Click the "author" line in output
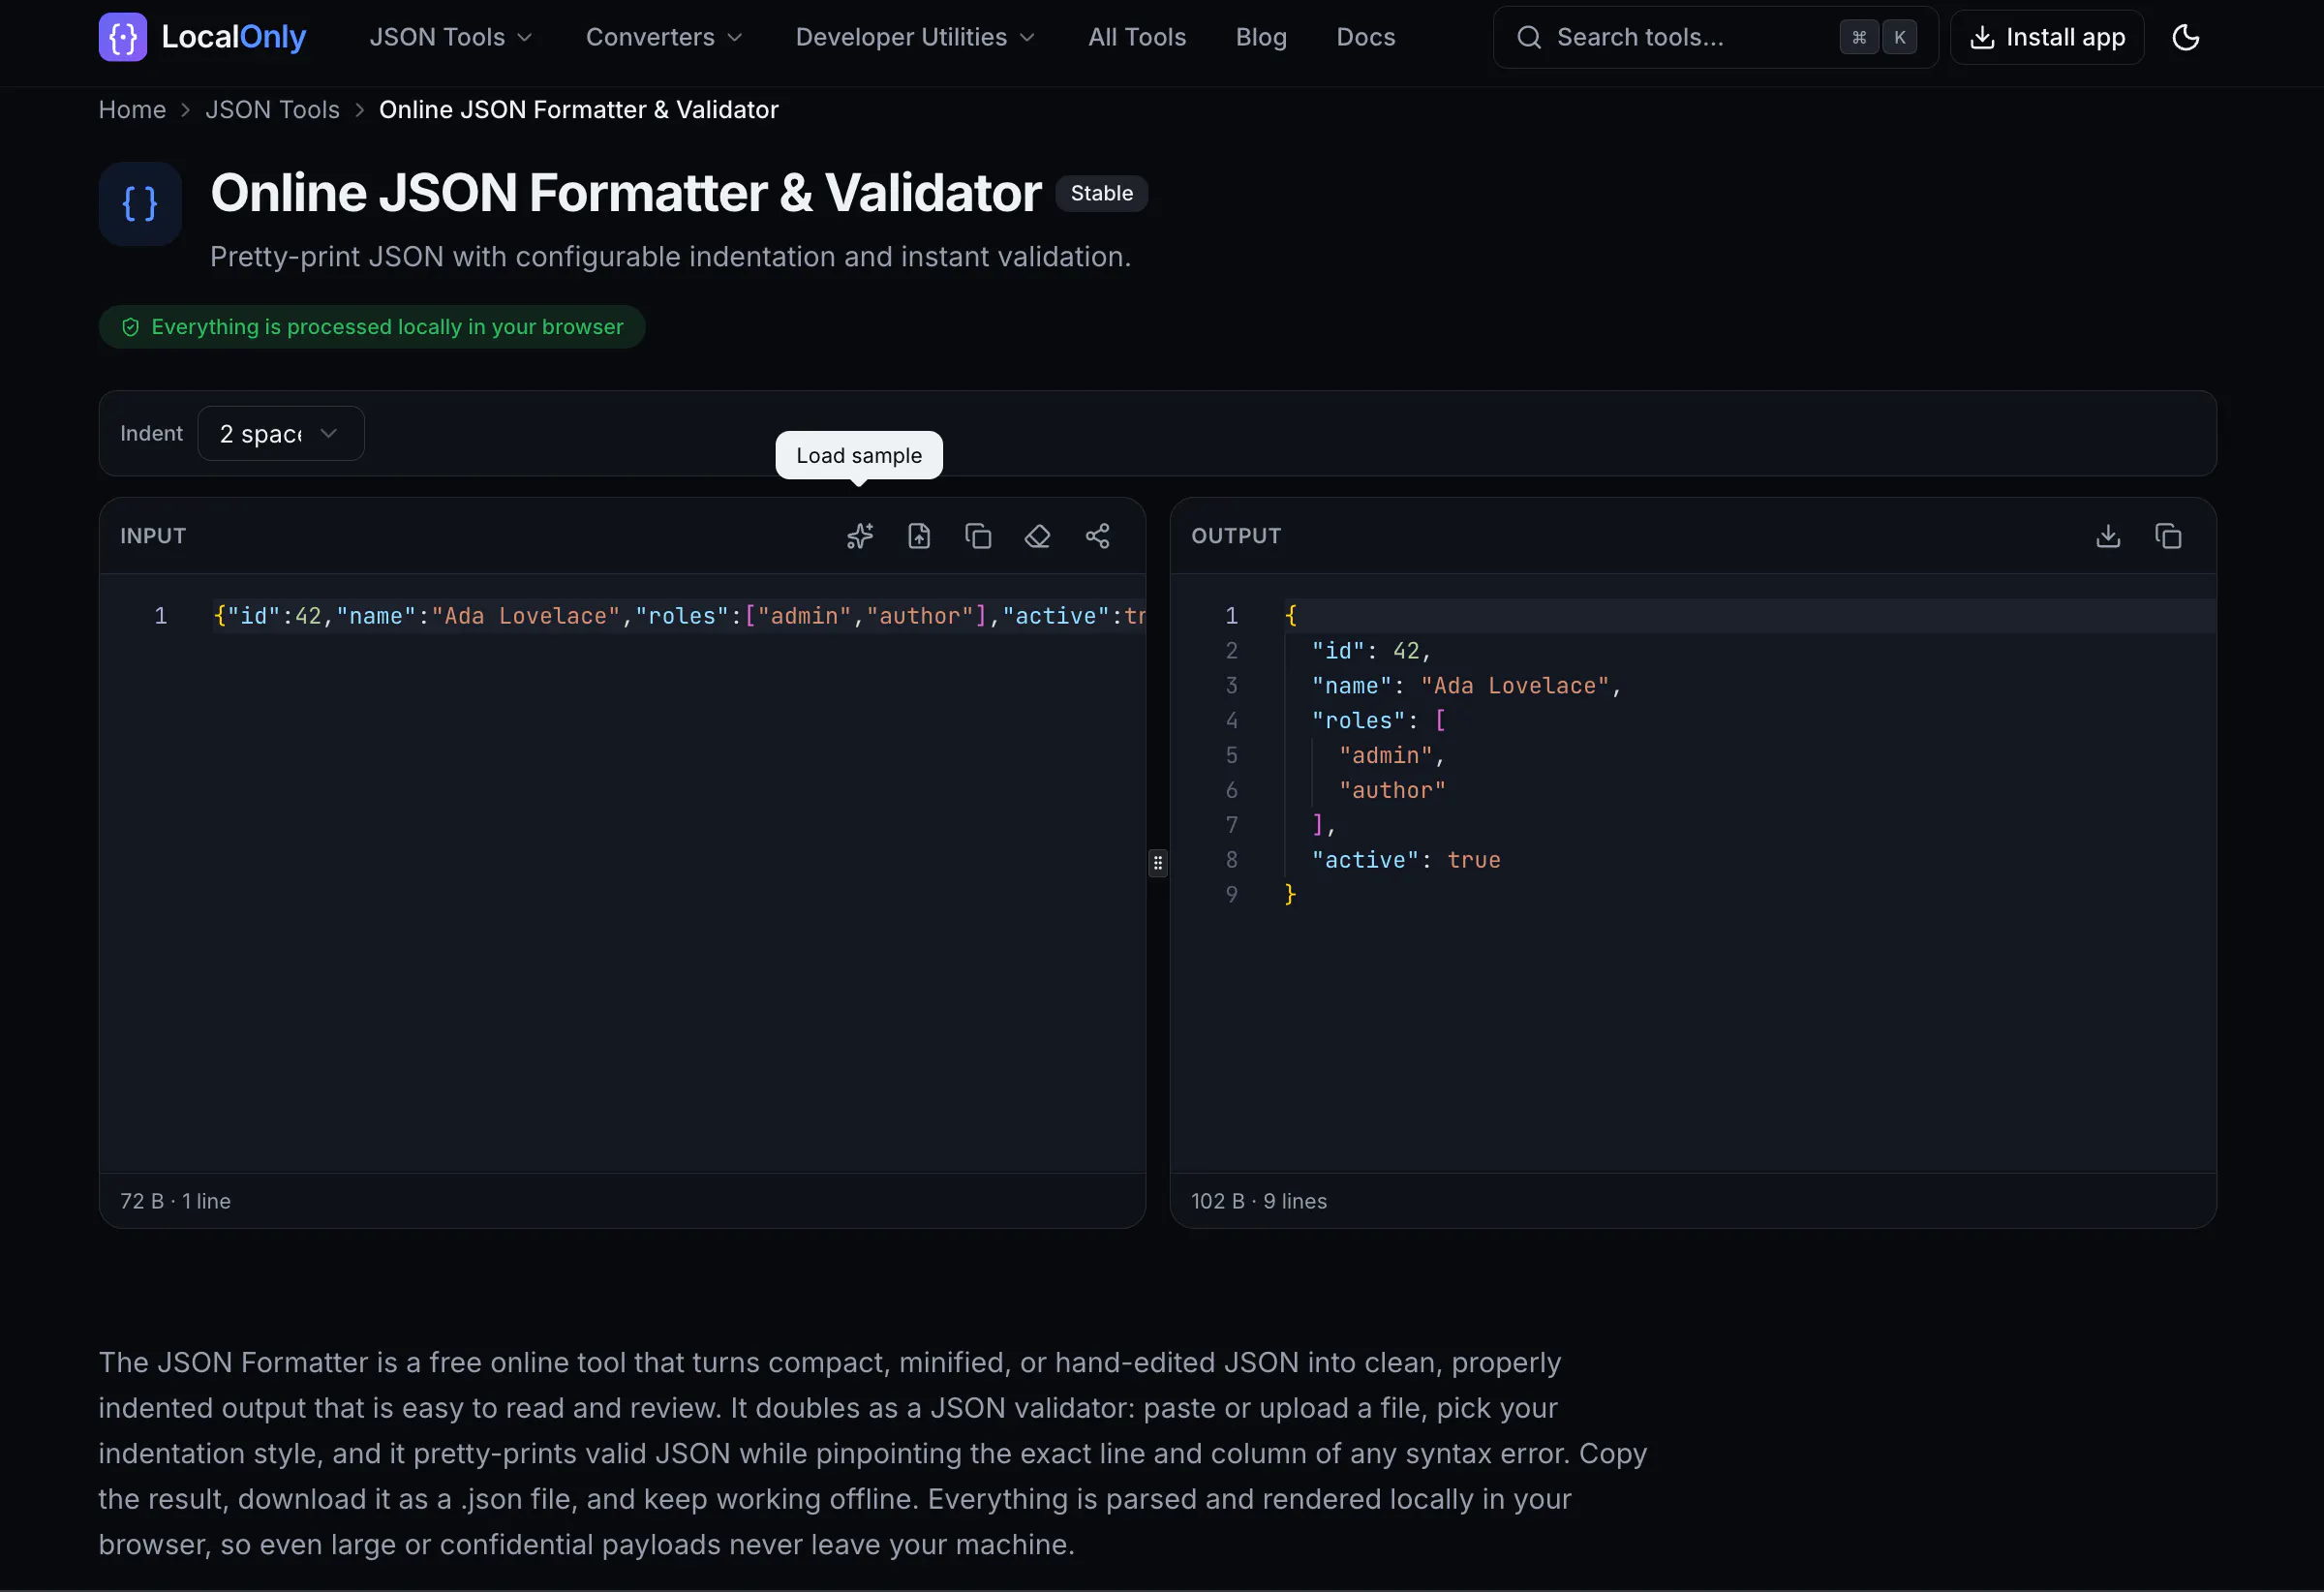This screenshot has height=1592, width=2324. [x=1392, y=790]
